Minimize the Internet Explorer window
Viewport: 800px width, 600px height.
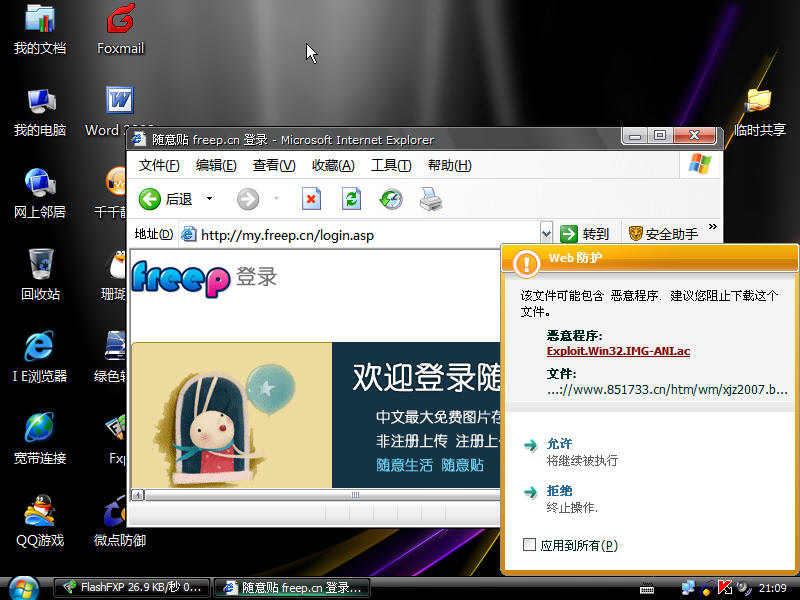pos(635,136)
